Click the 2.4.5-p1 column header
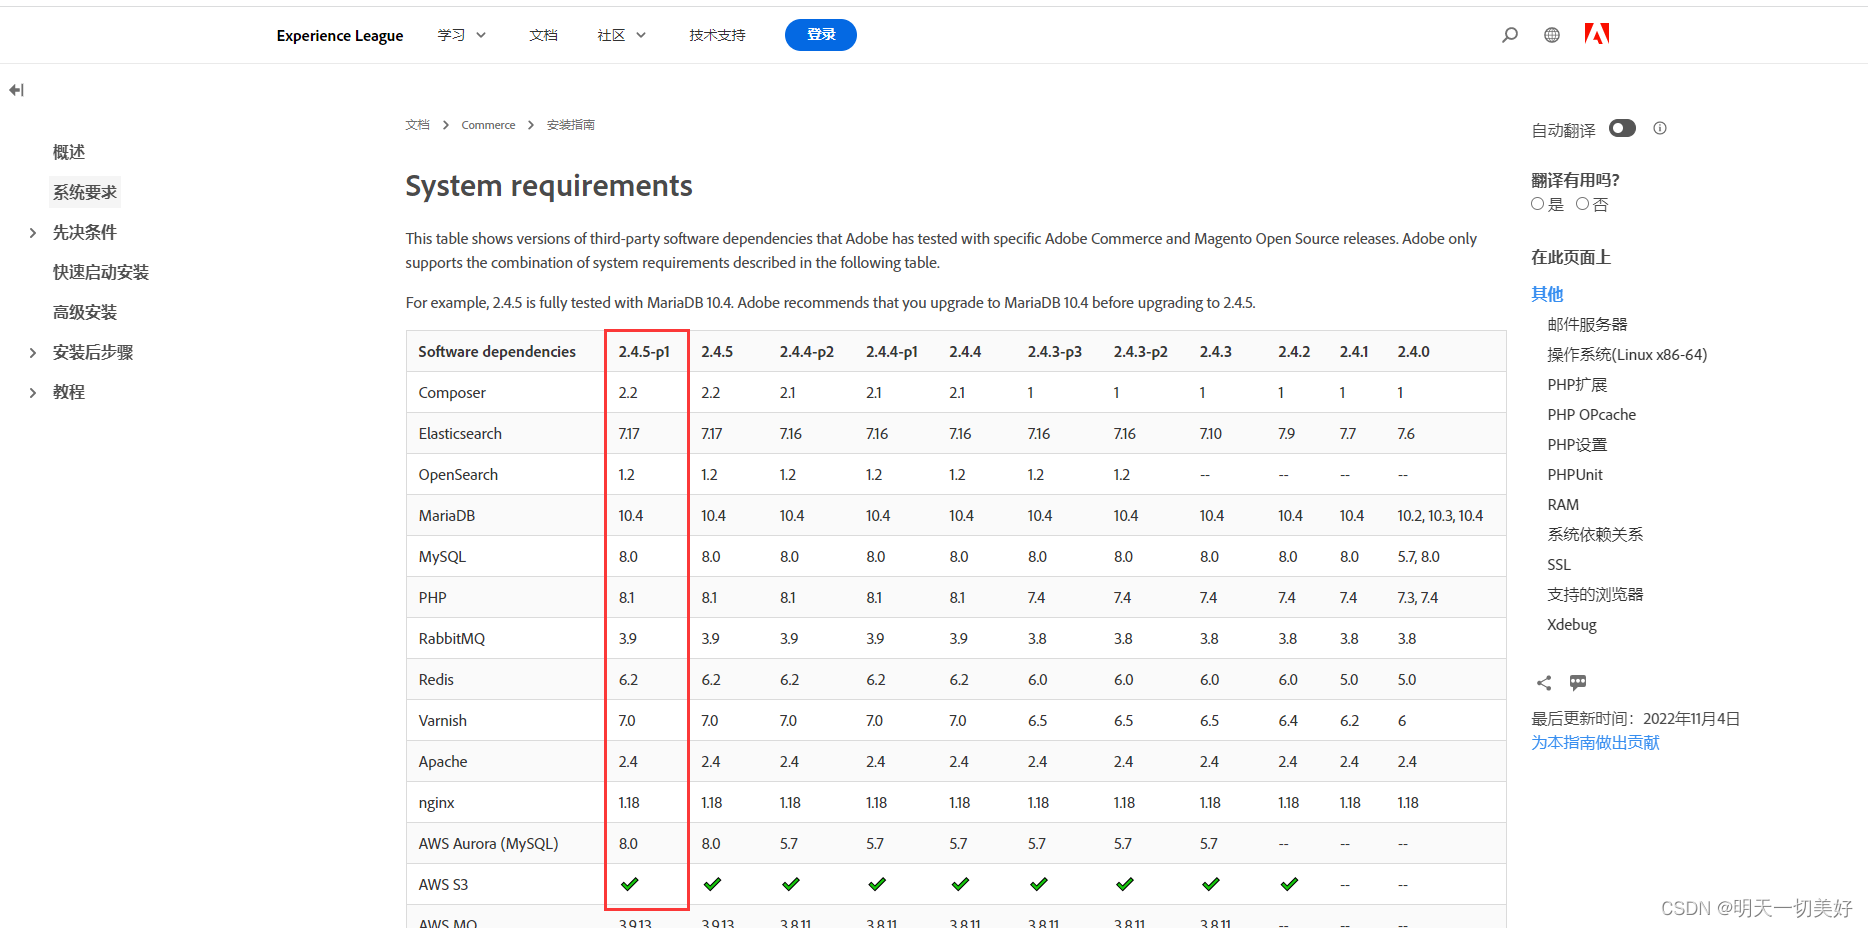 pos(644,351)
